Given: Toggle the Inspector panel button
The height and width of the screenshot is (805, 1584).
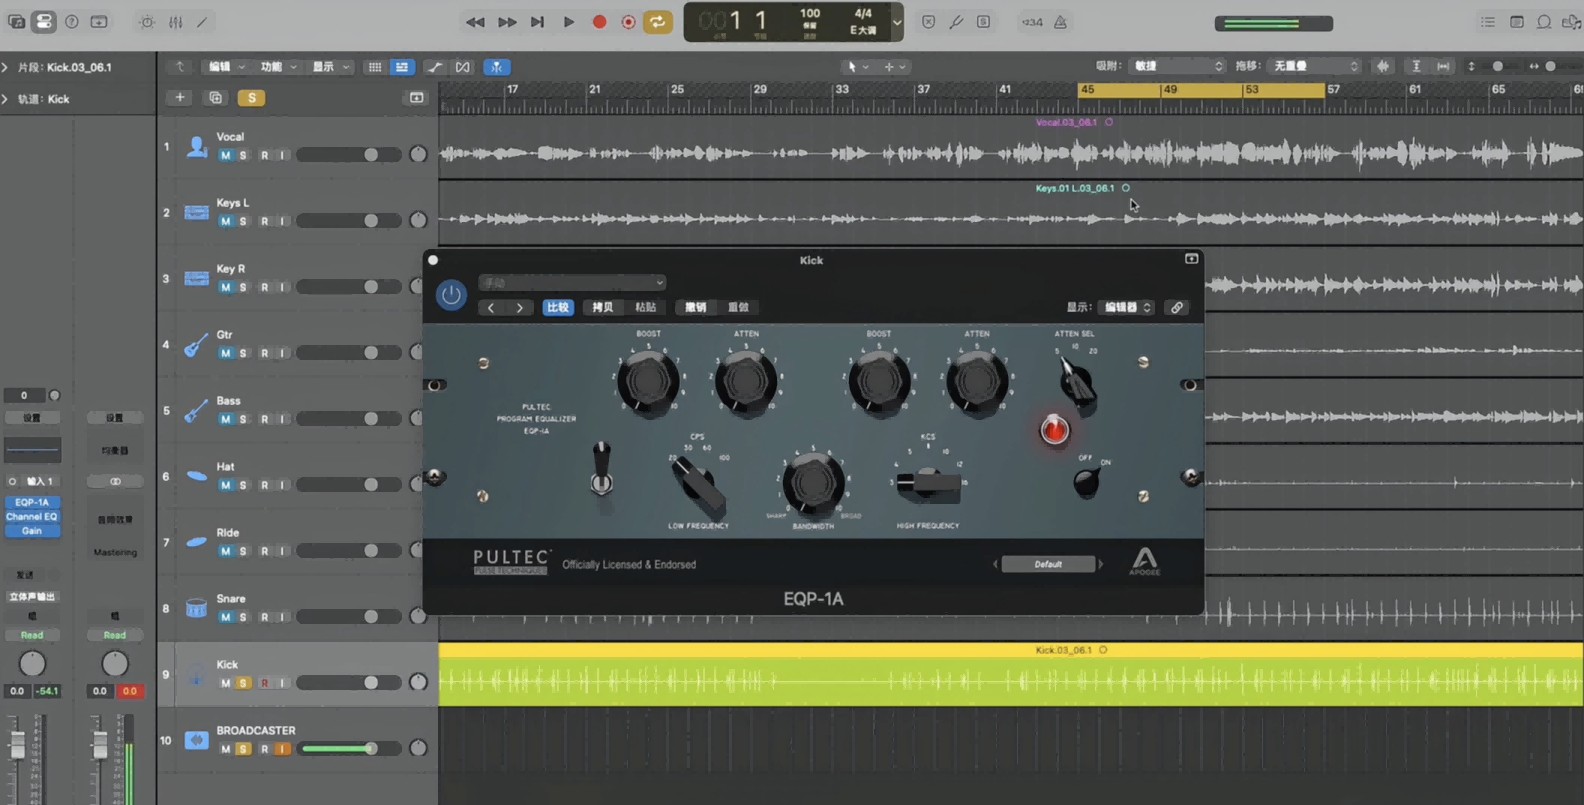Looking at the screenshot, I should pos(44,21).
